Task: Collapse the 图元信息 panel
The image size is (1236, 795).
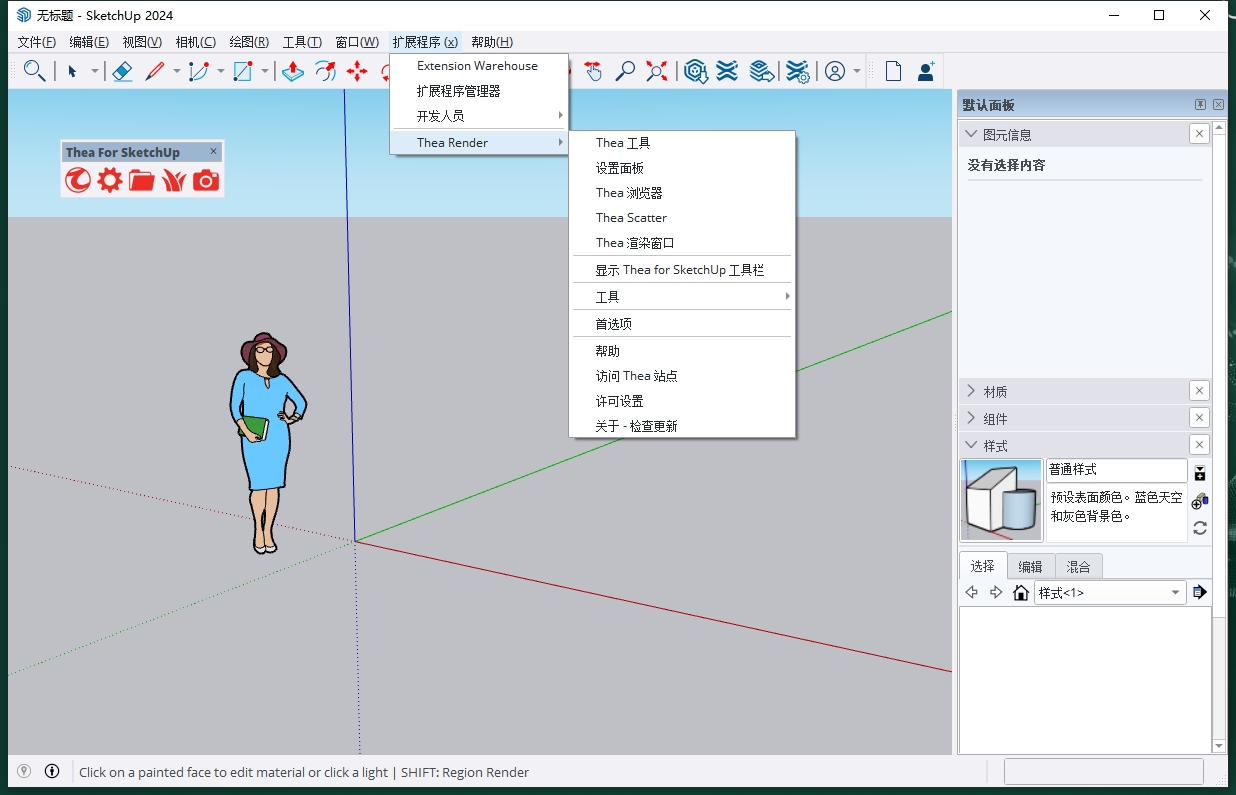Action: pyautogui.click(x=970, y=134)
